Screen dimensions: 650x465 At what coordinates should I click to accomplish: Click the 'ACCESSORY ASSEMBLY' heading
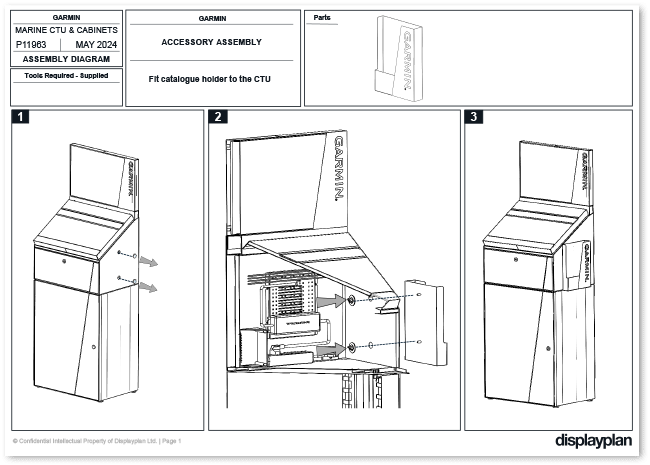point(211,42)
